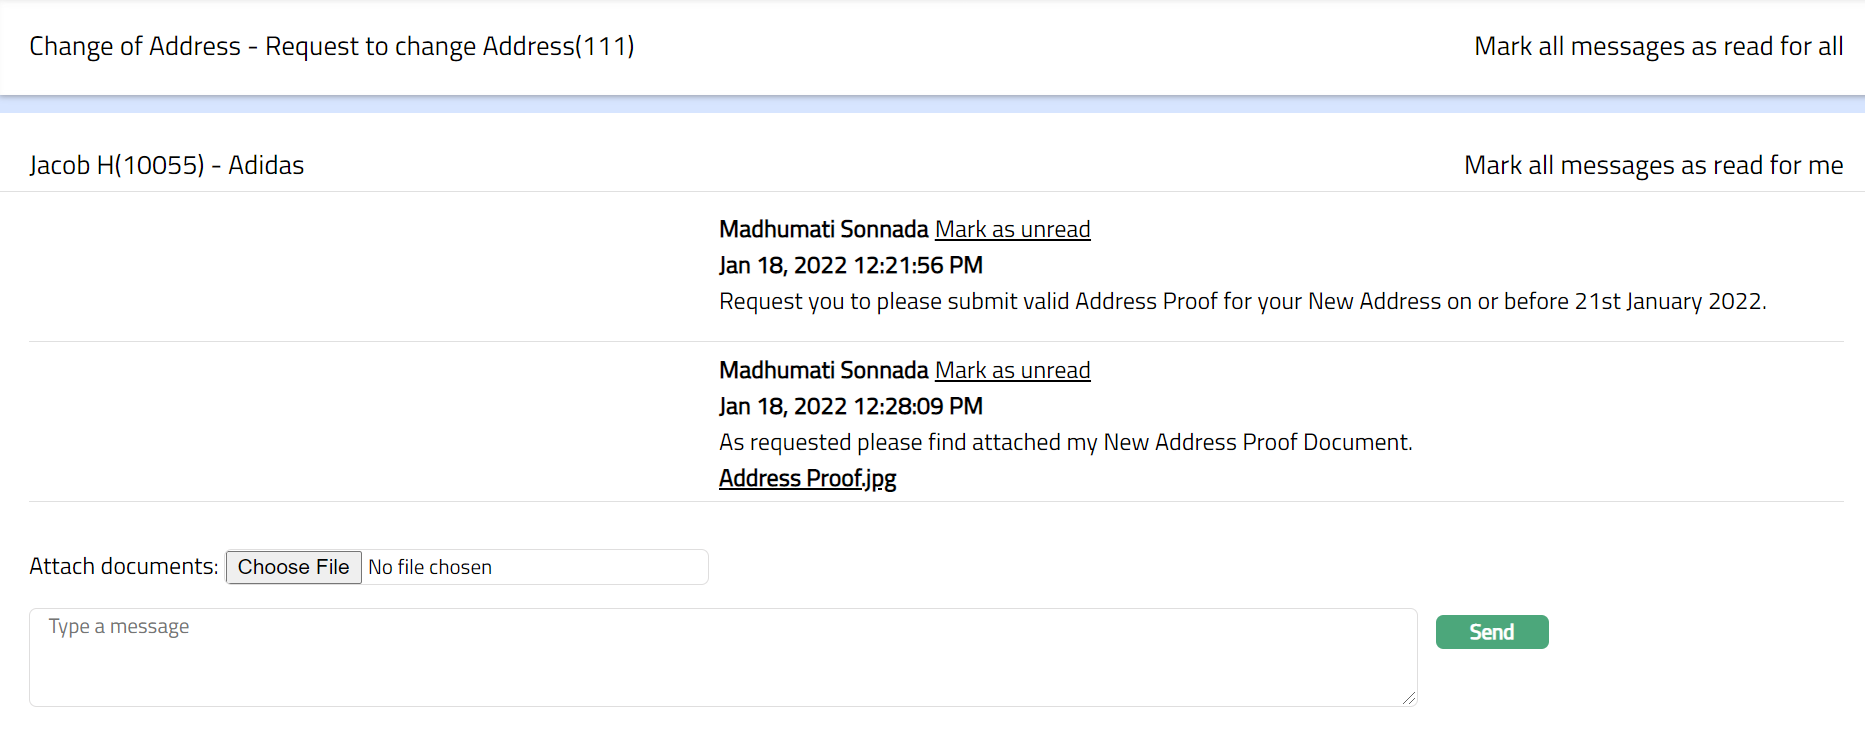1865x748 pixels.
Task: Select the Jacob H(10055) - Adidas heading
Action: (x=166, y=166)
